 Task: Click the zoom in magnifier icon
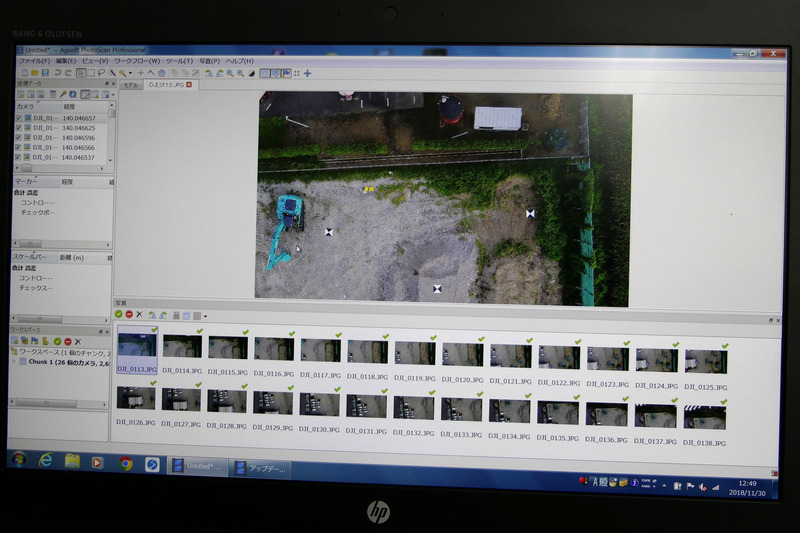230,73
